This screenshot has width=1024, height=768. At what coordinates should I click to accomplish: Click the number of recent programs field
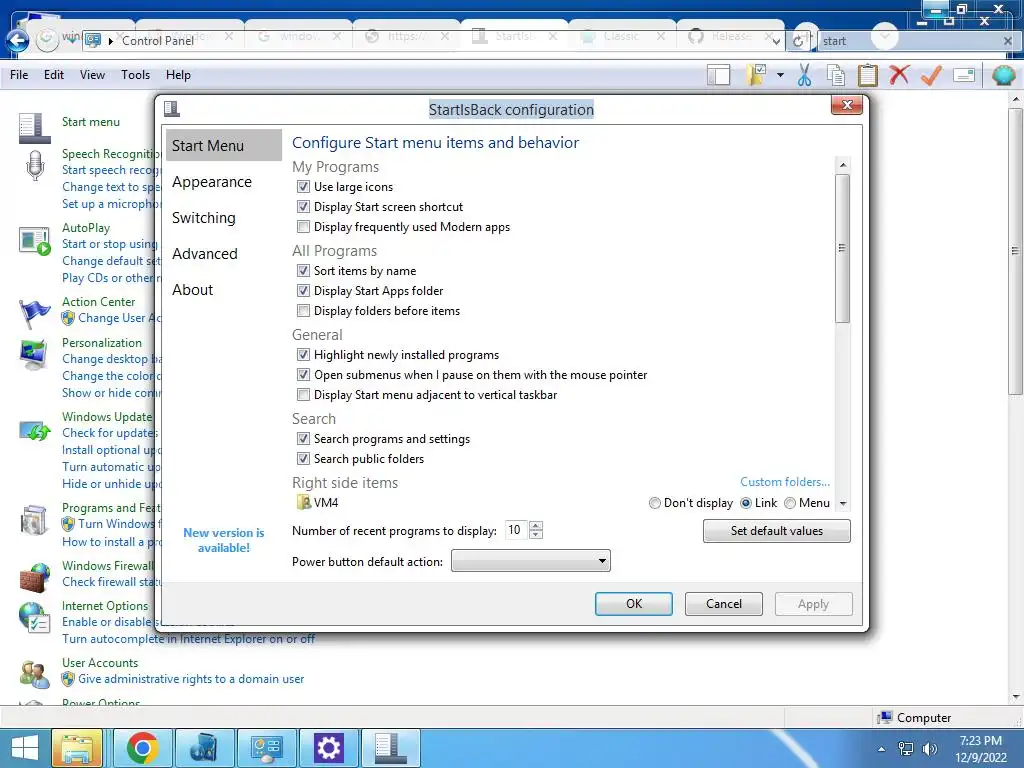[517, 530]
